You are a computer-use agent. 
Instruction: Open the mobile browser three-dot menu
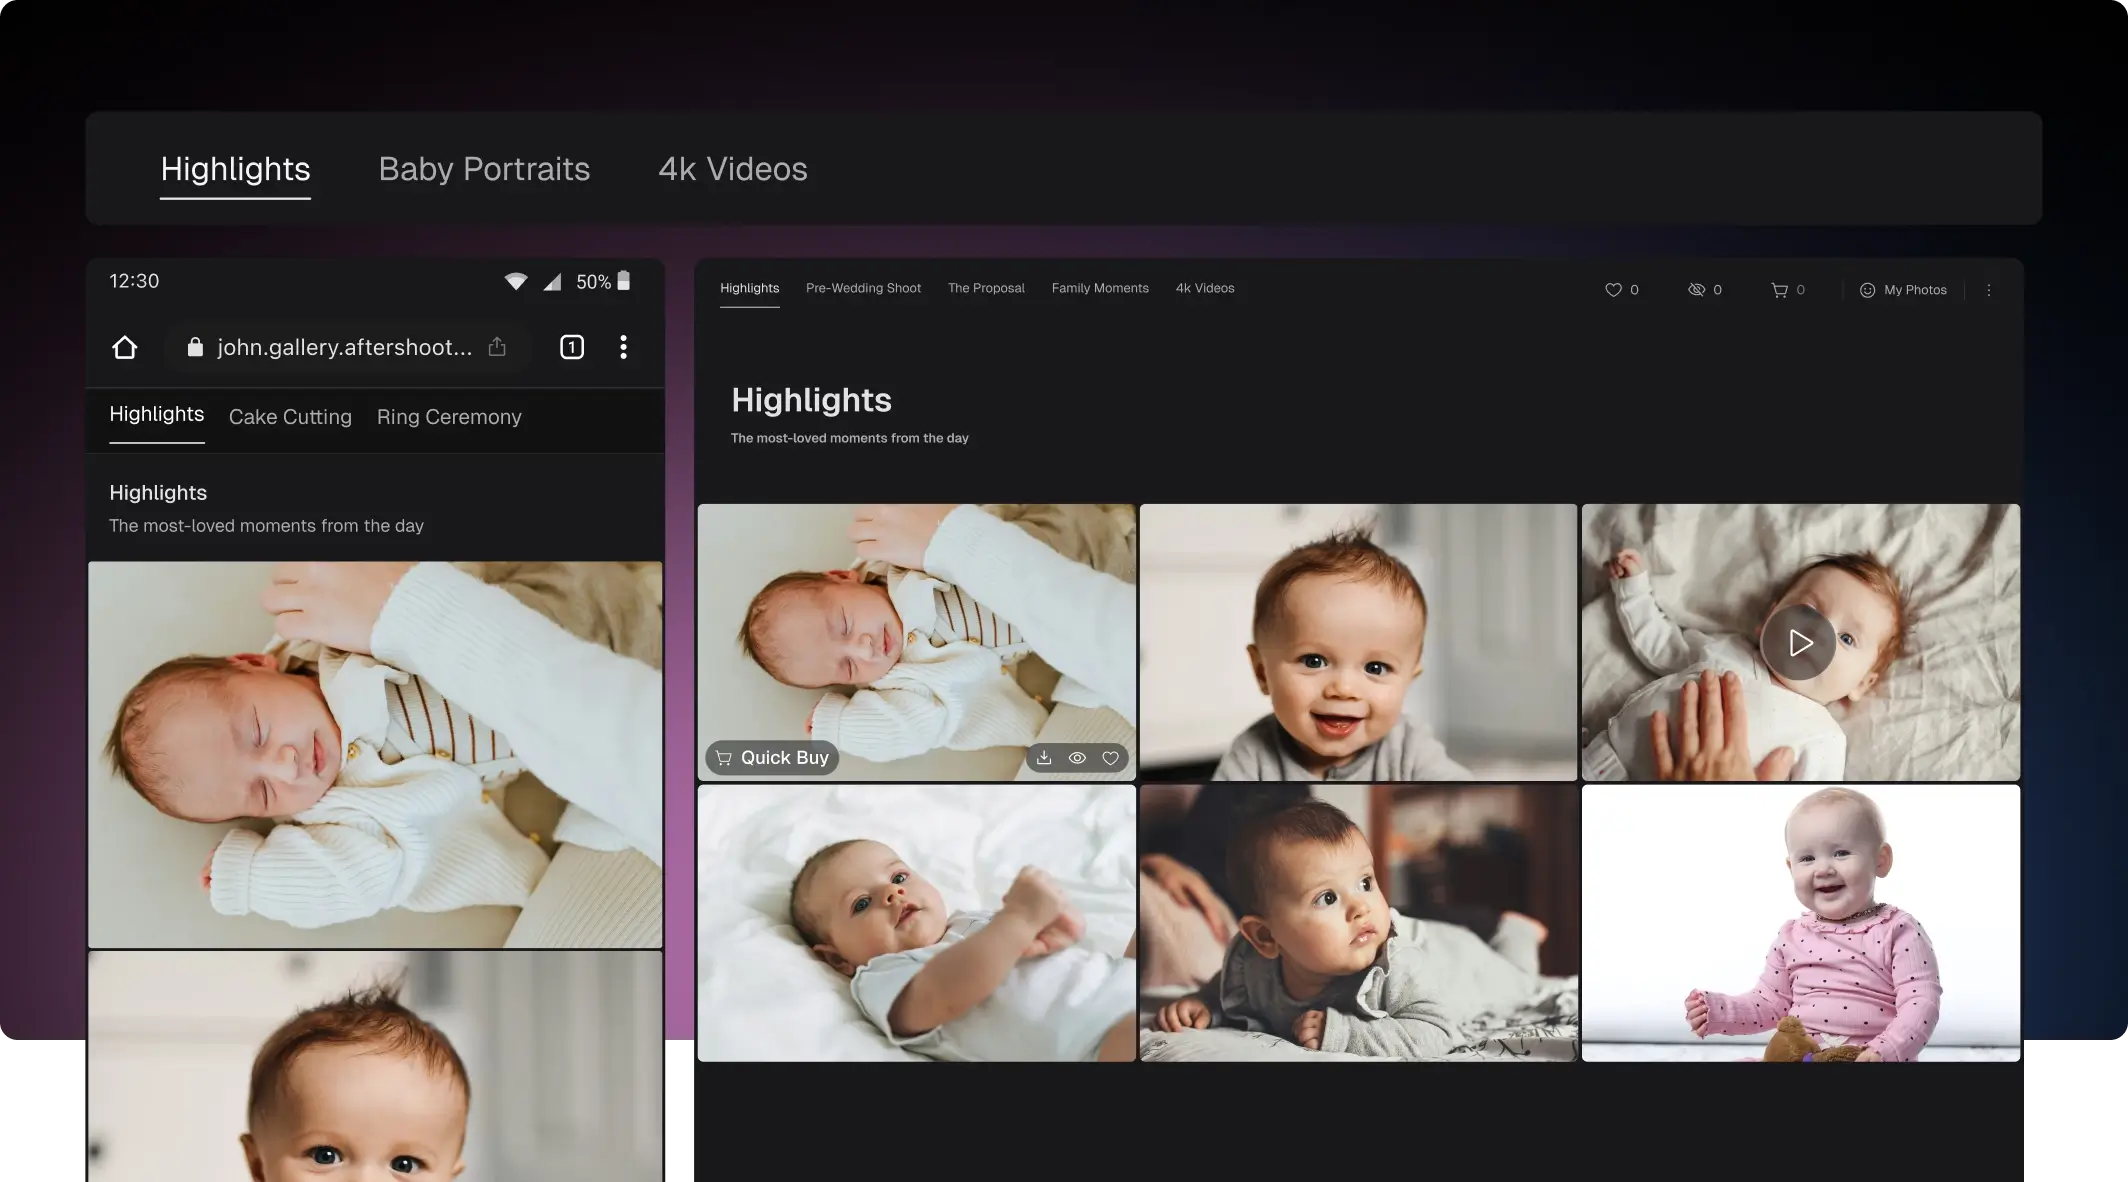(x=623, y=347)
